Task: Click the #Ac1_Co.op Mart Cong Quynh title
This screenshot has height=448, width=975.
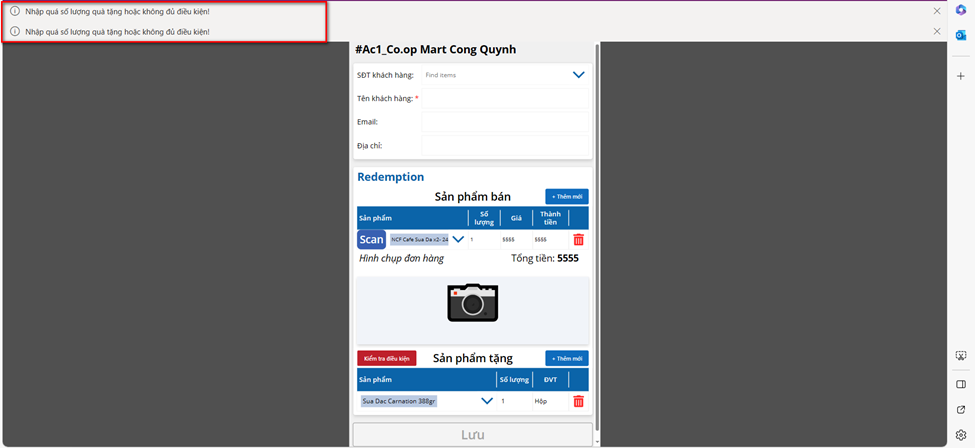Action: 435,50
